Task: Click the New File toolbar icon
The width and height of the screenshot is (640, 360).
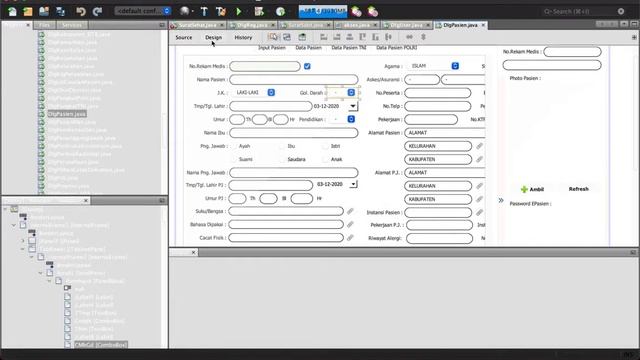Action: pyautogui.click(x=12, y=11)
